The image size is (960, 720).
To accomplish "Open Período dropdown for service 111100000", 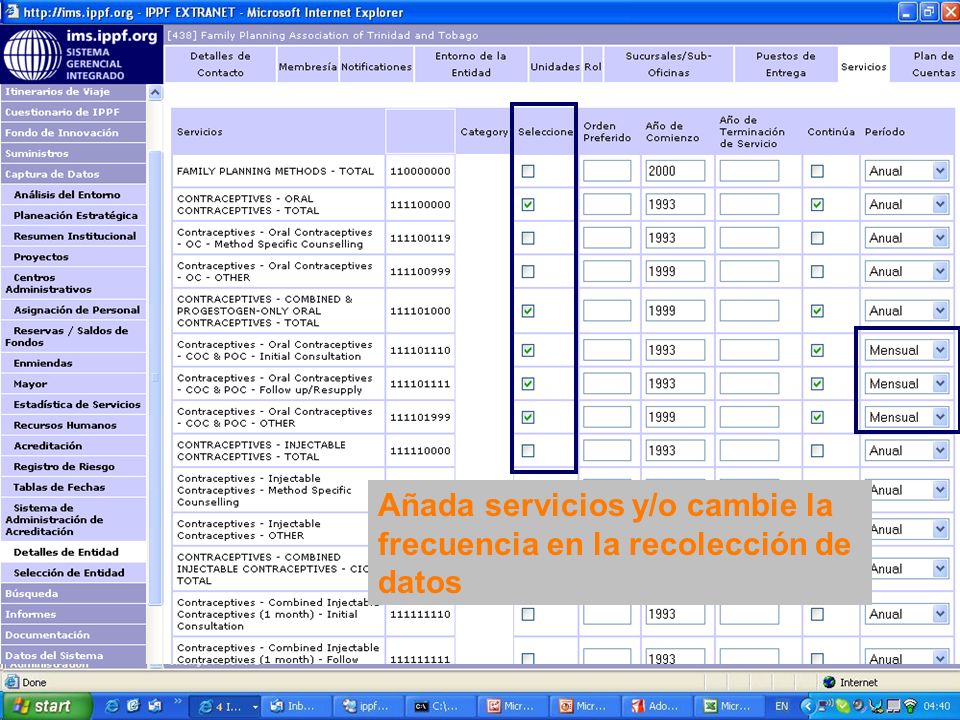I will point(907,204).
